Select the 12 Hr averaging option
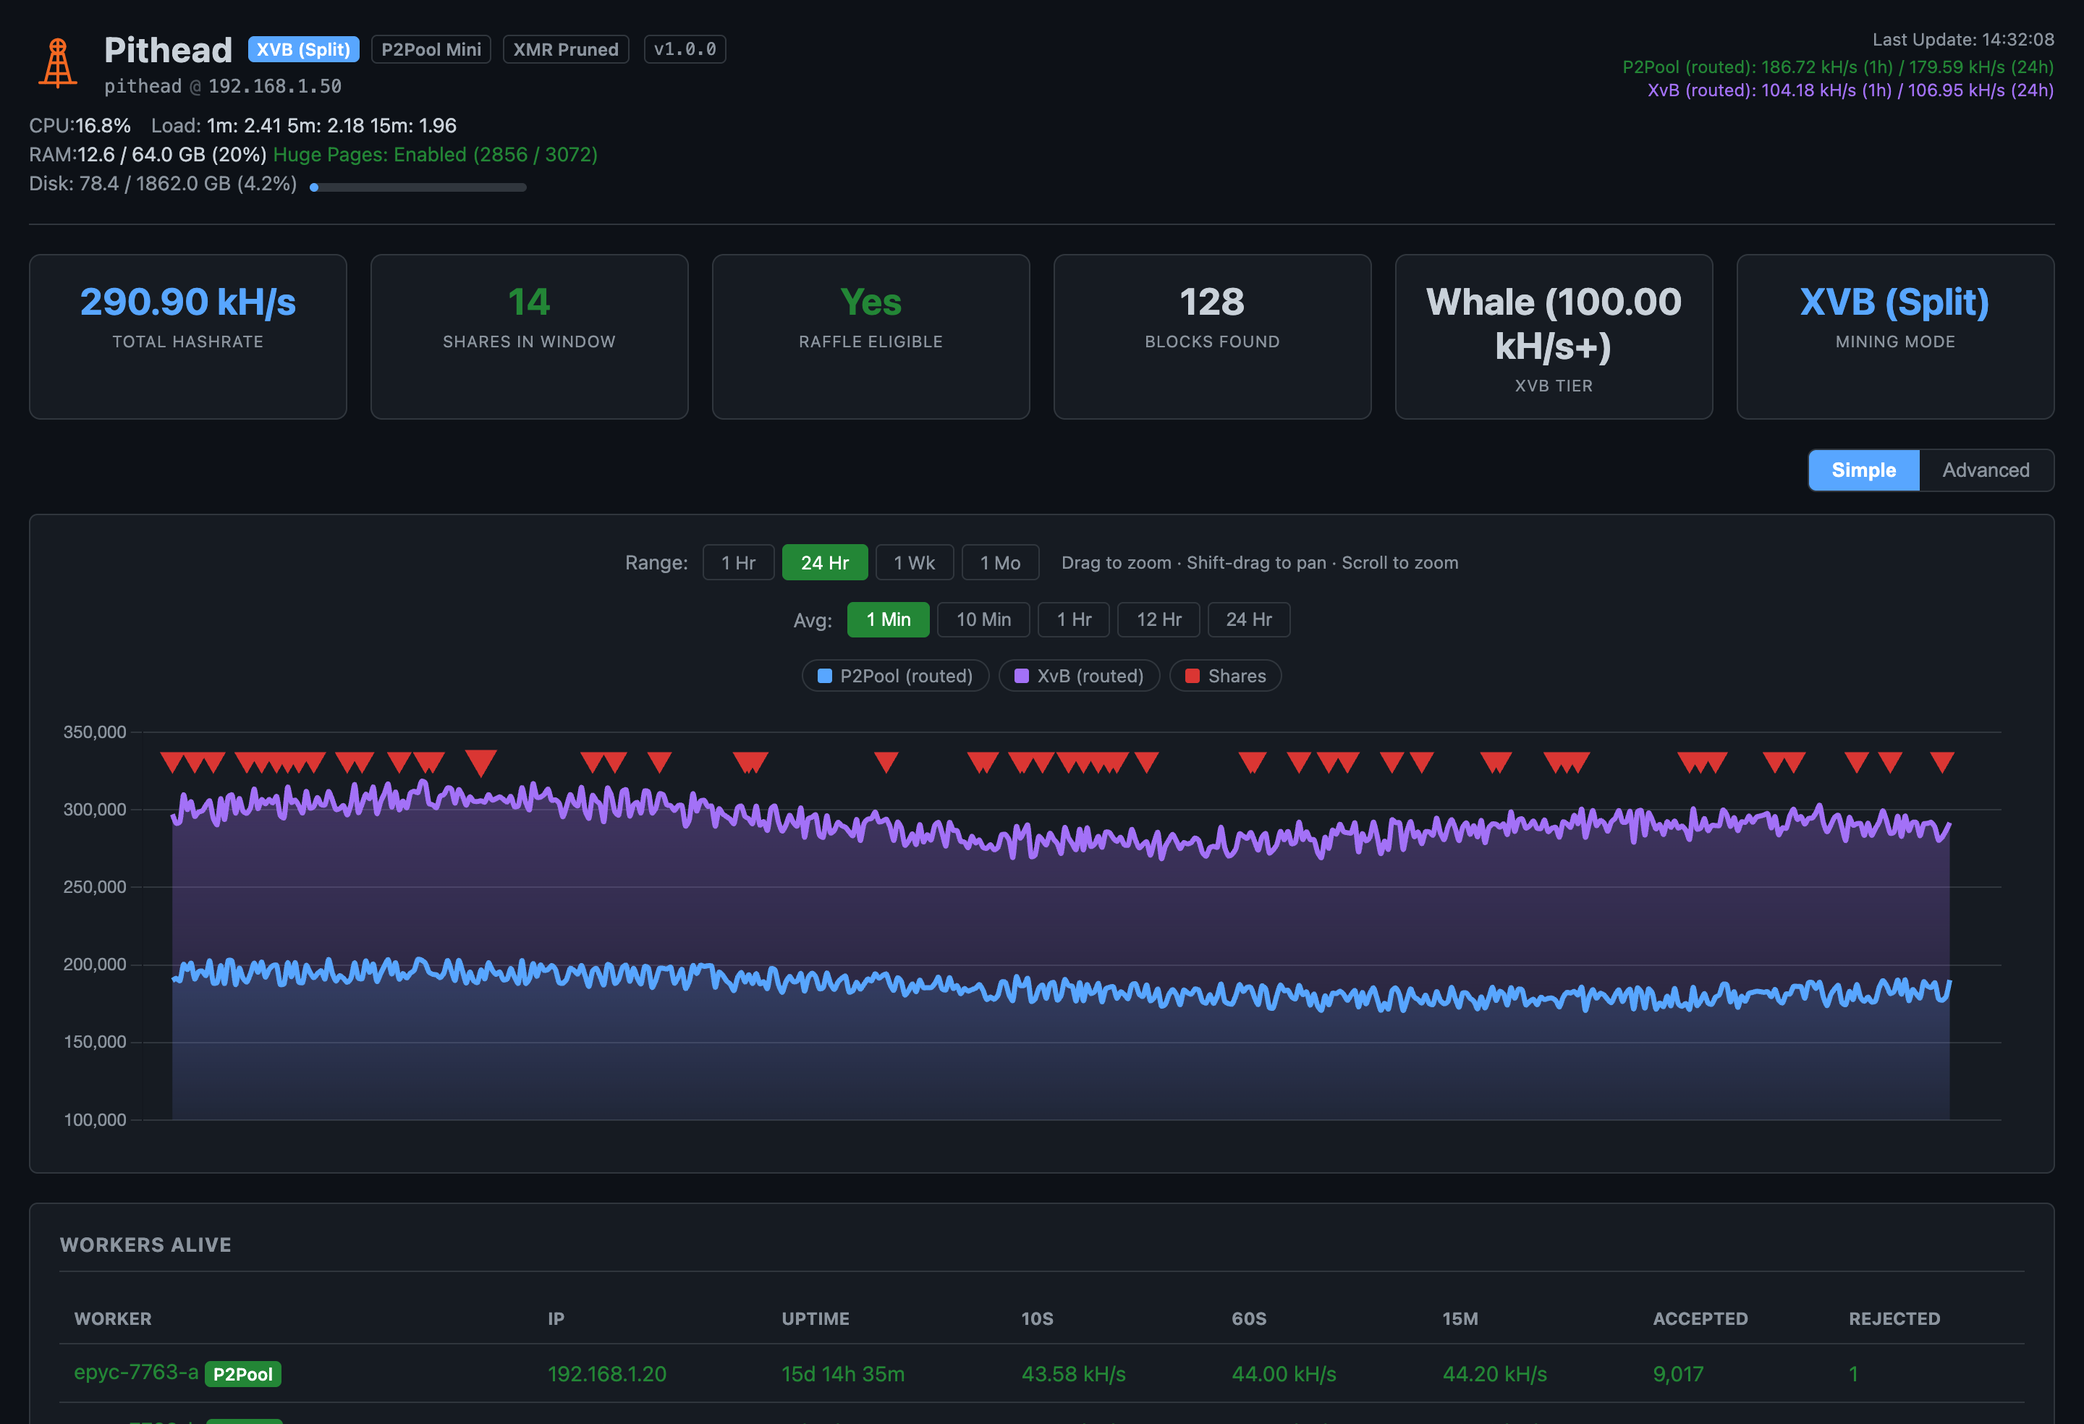The width and height of the screenshot is (2084, 1424). coord(1159,619)
